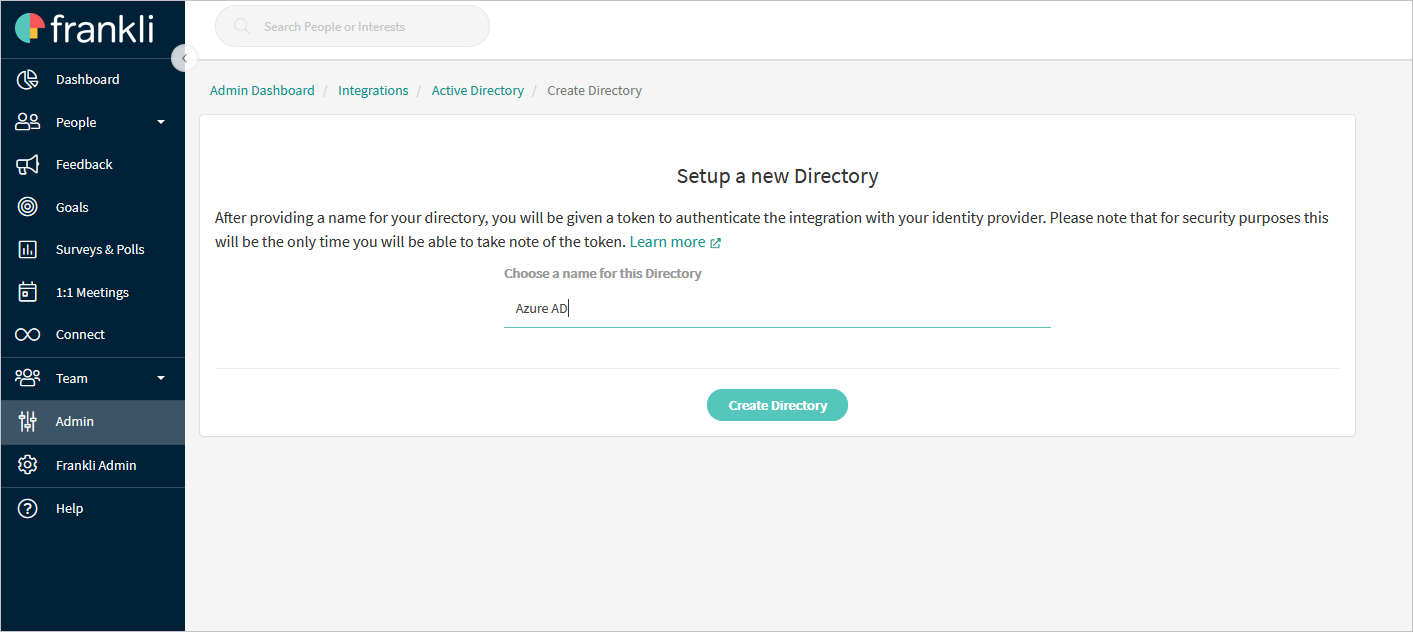Go to Admin Dashboard breadcrumb

[x=262, y=90]
